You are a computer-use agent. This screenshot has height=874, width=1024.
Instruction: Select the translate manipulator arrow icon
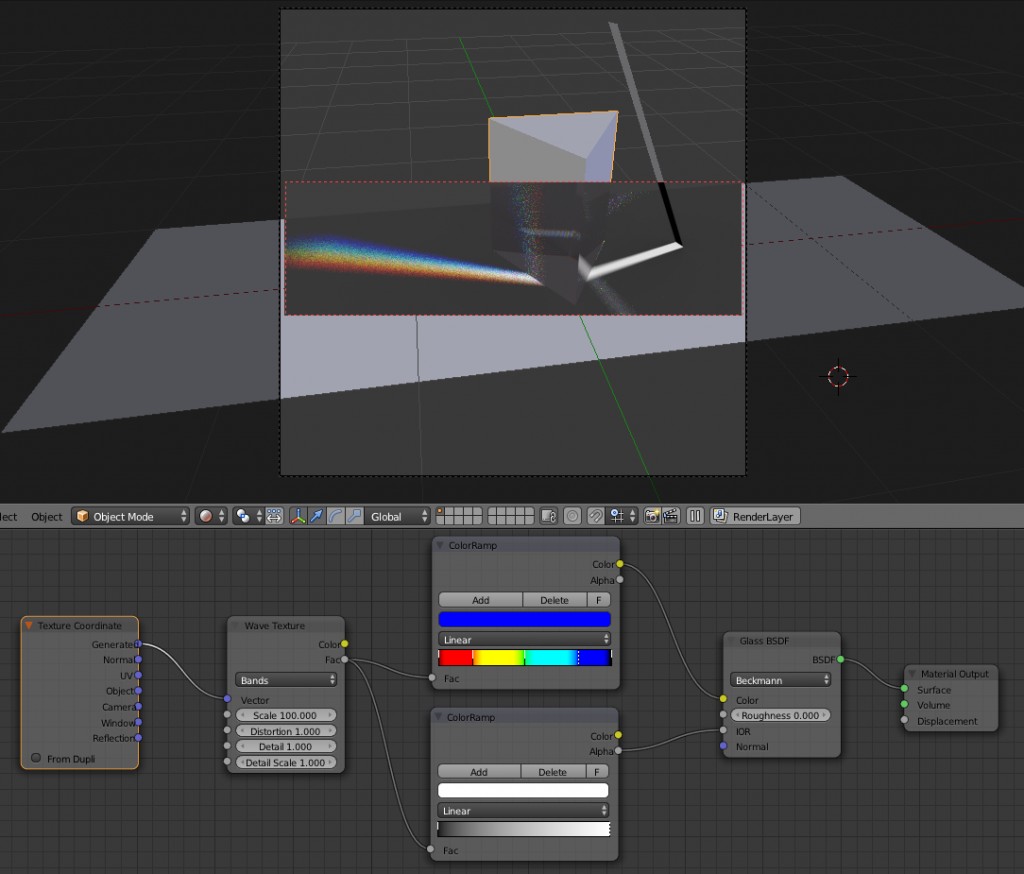coord(317,516)
